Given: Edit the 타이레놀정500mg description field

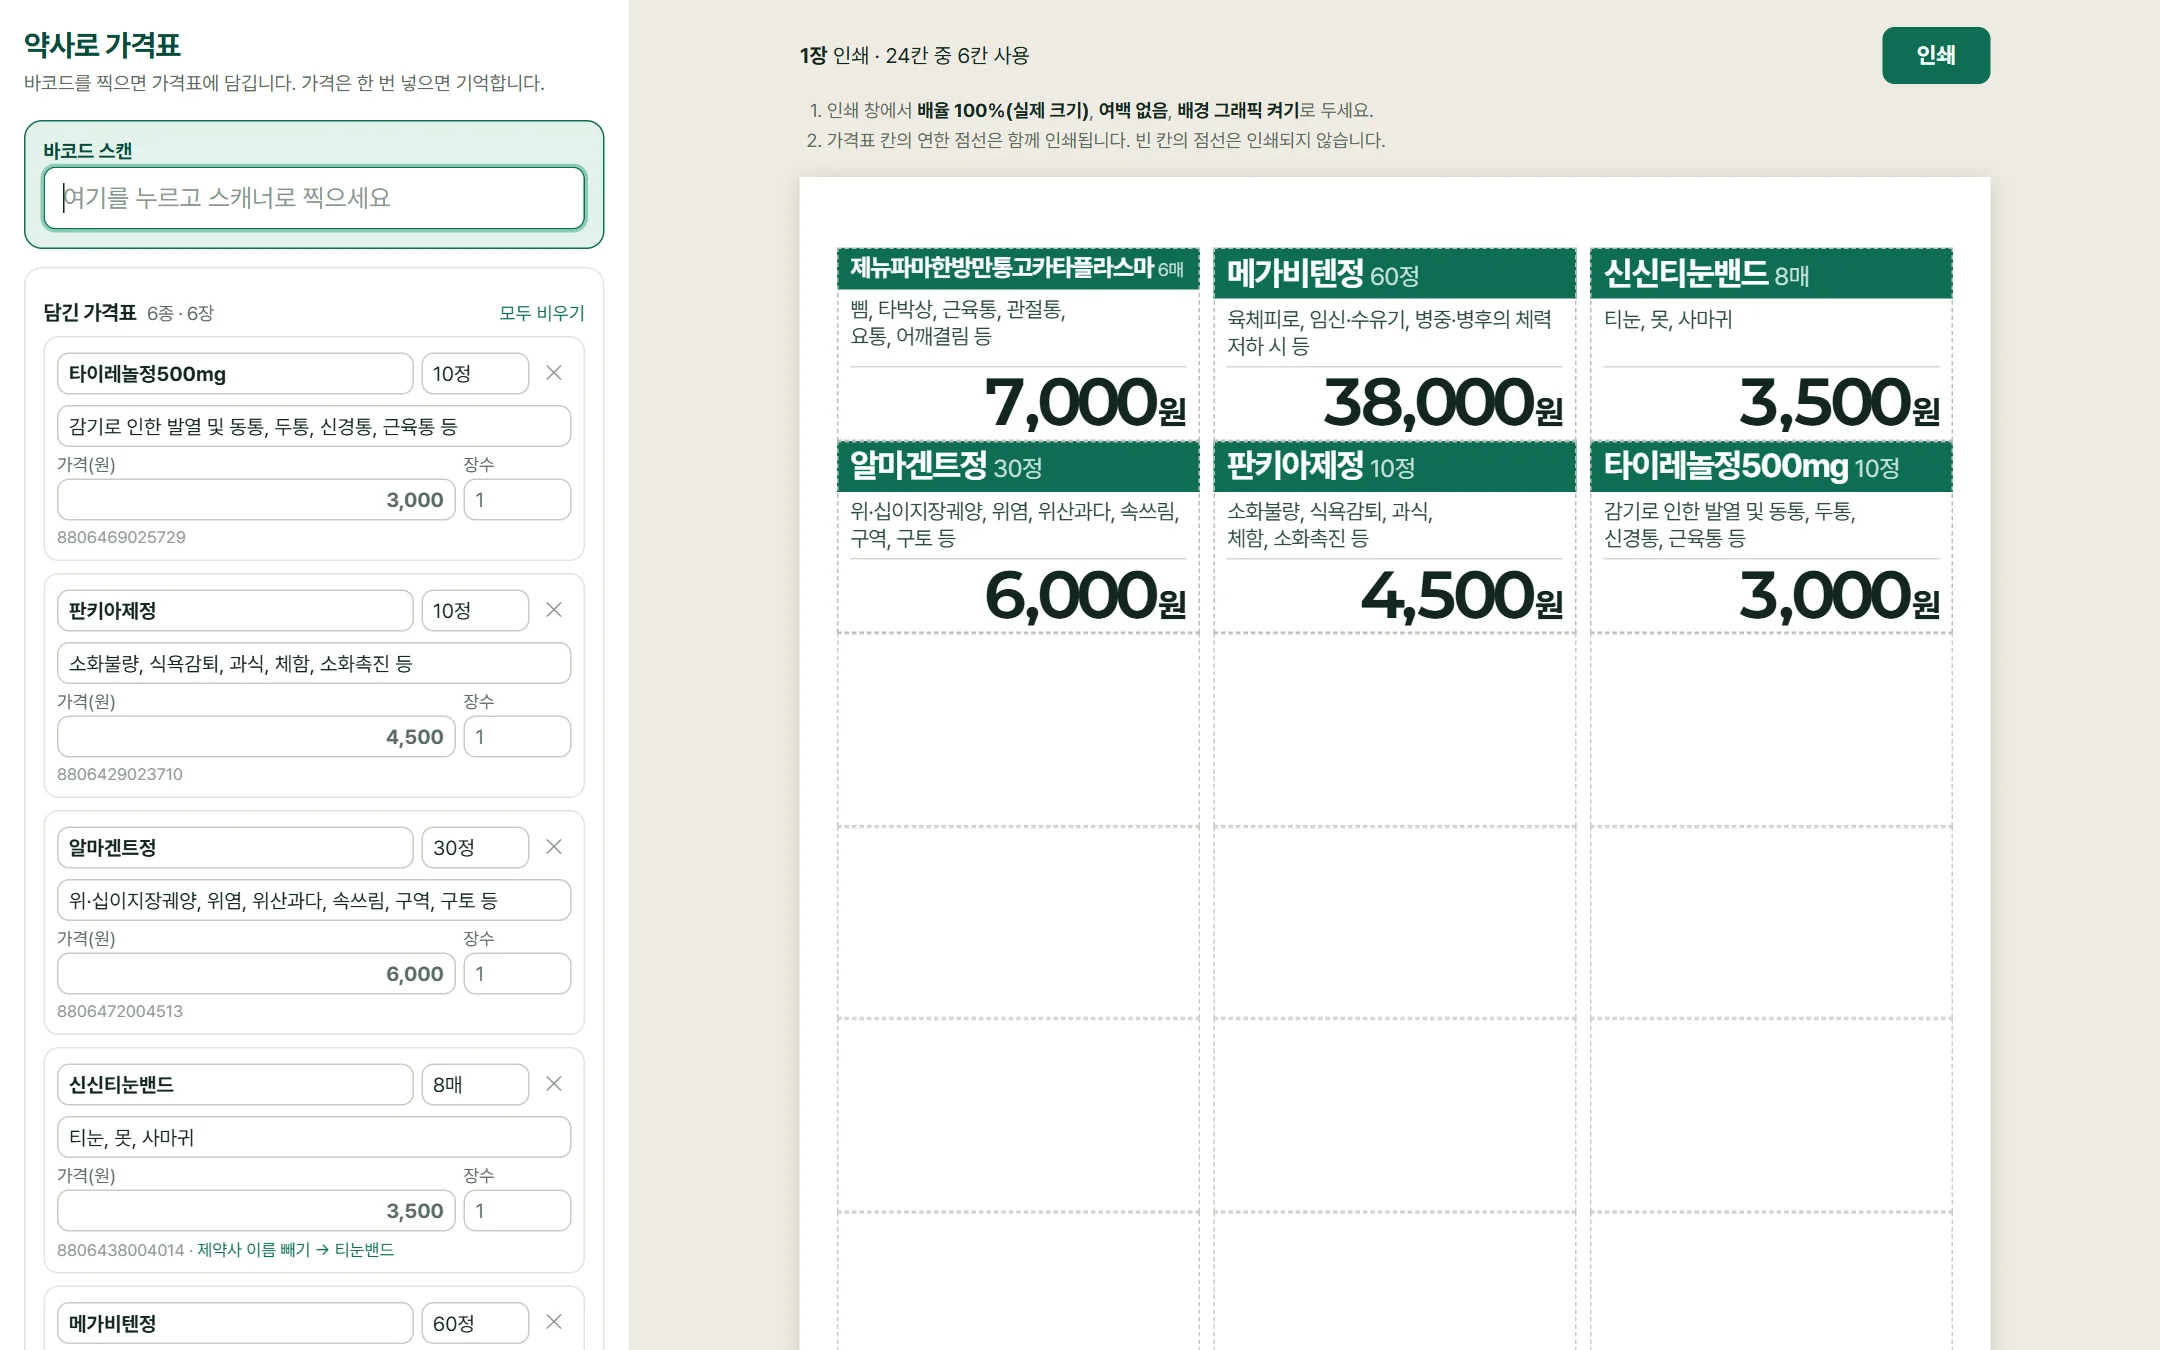Looking at the screenshot, I should coord(314,427).
